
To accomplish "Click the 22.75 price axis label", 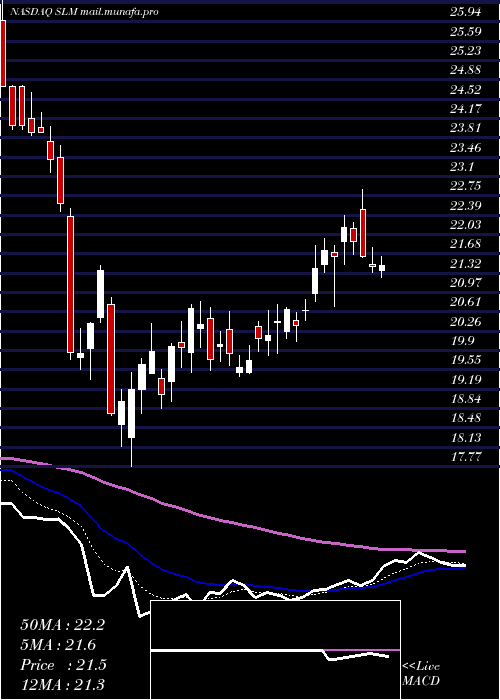I will click(x=466, y=186).
